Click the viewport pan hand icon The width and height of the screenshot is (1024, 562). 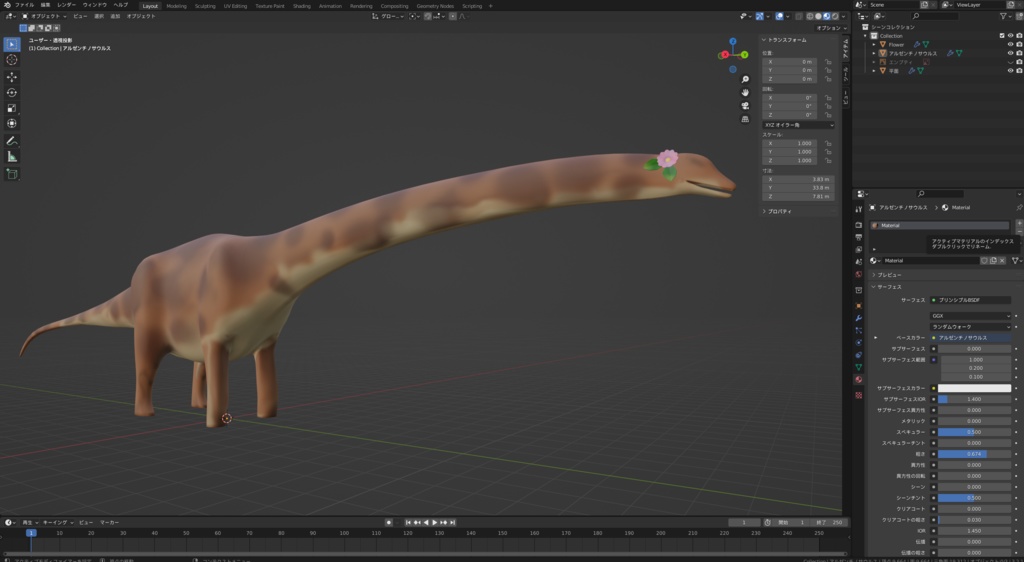point(745,93)
